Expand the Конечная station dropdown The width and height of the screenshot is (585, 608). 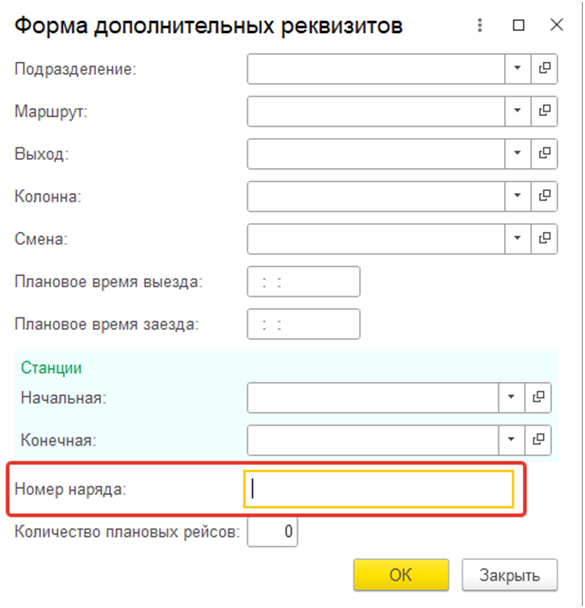click(x=511, y=440)
